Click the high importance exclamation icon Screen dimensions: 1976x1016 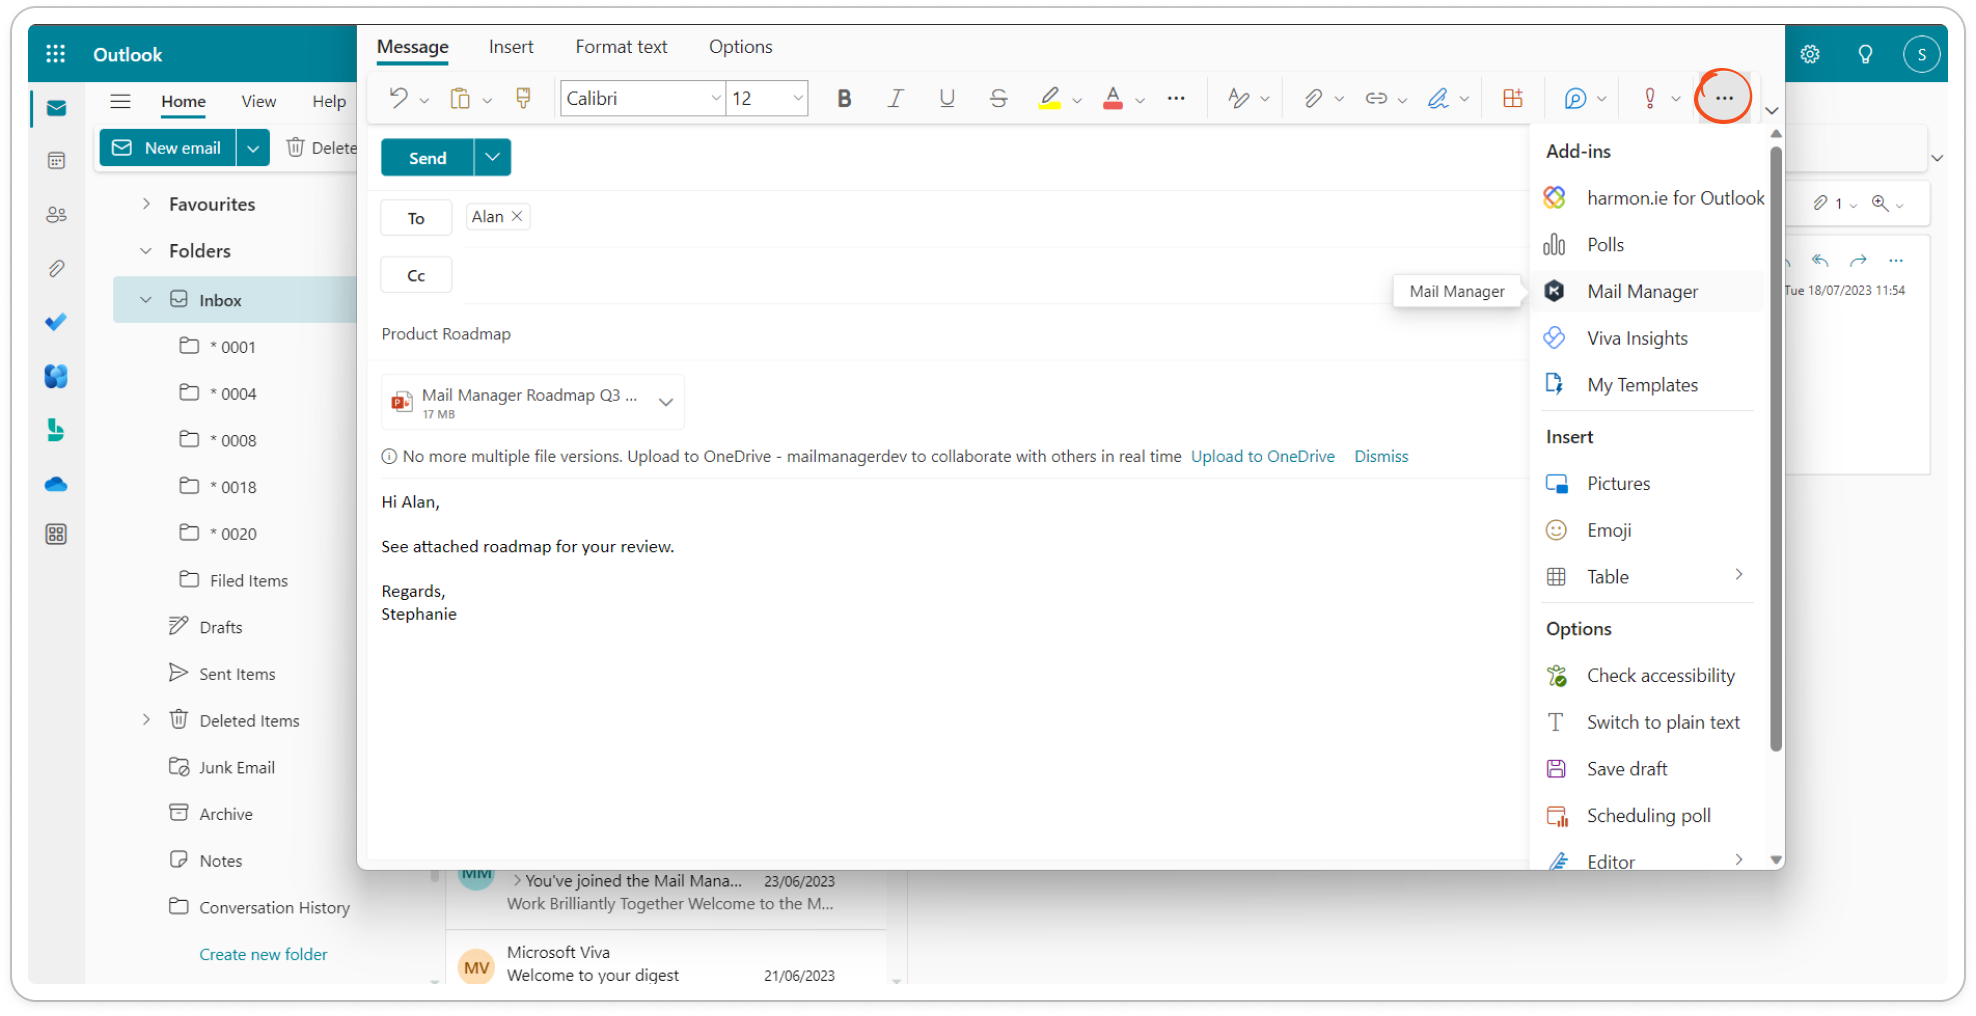pyautogui.click(x=1650, y=98)
